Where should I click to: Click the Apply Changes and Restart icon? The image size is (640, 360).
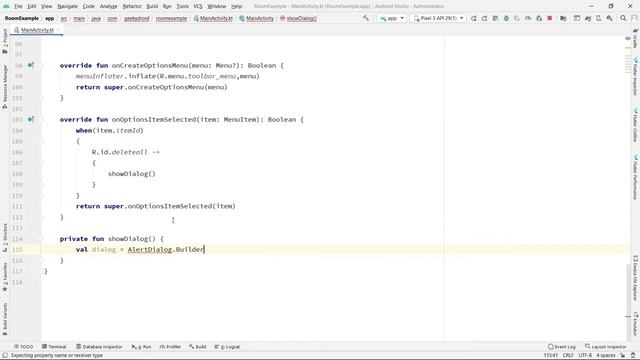(484, 18)
